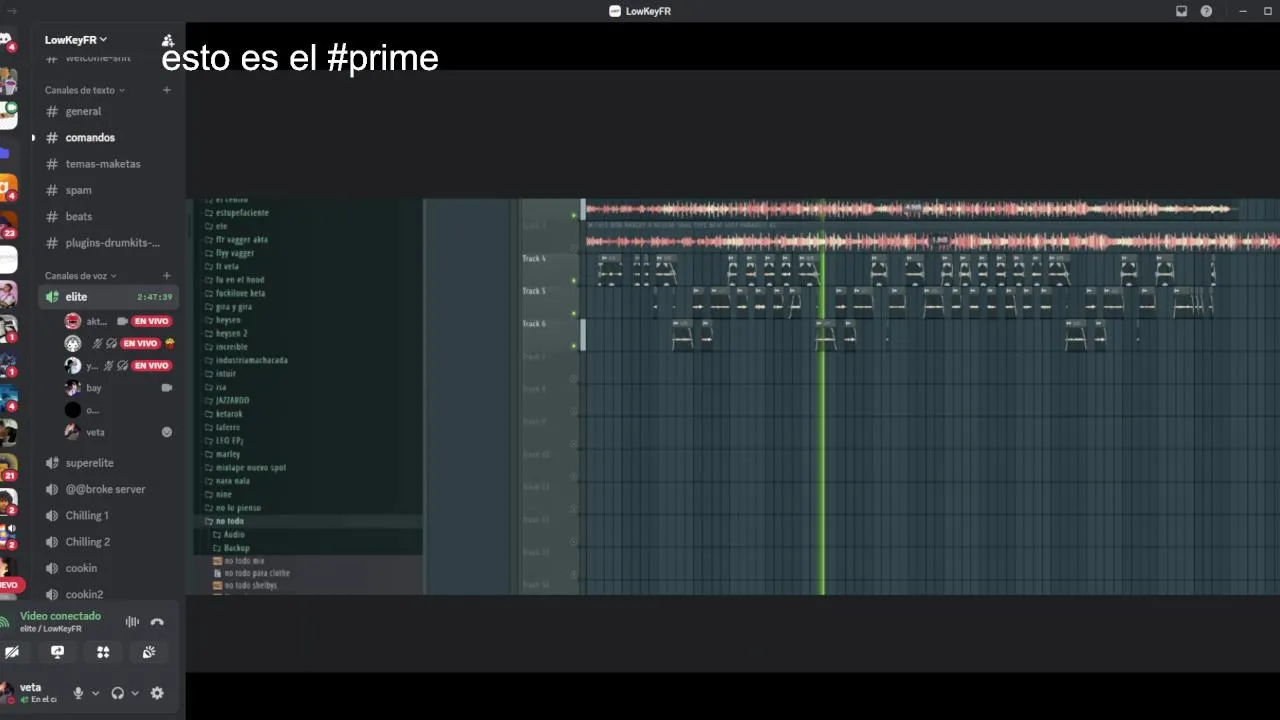Click the invite people icon beside LowKeyFR
1280x720 pixels.
168,40
